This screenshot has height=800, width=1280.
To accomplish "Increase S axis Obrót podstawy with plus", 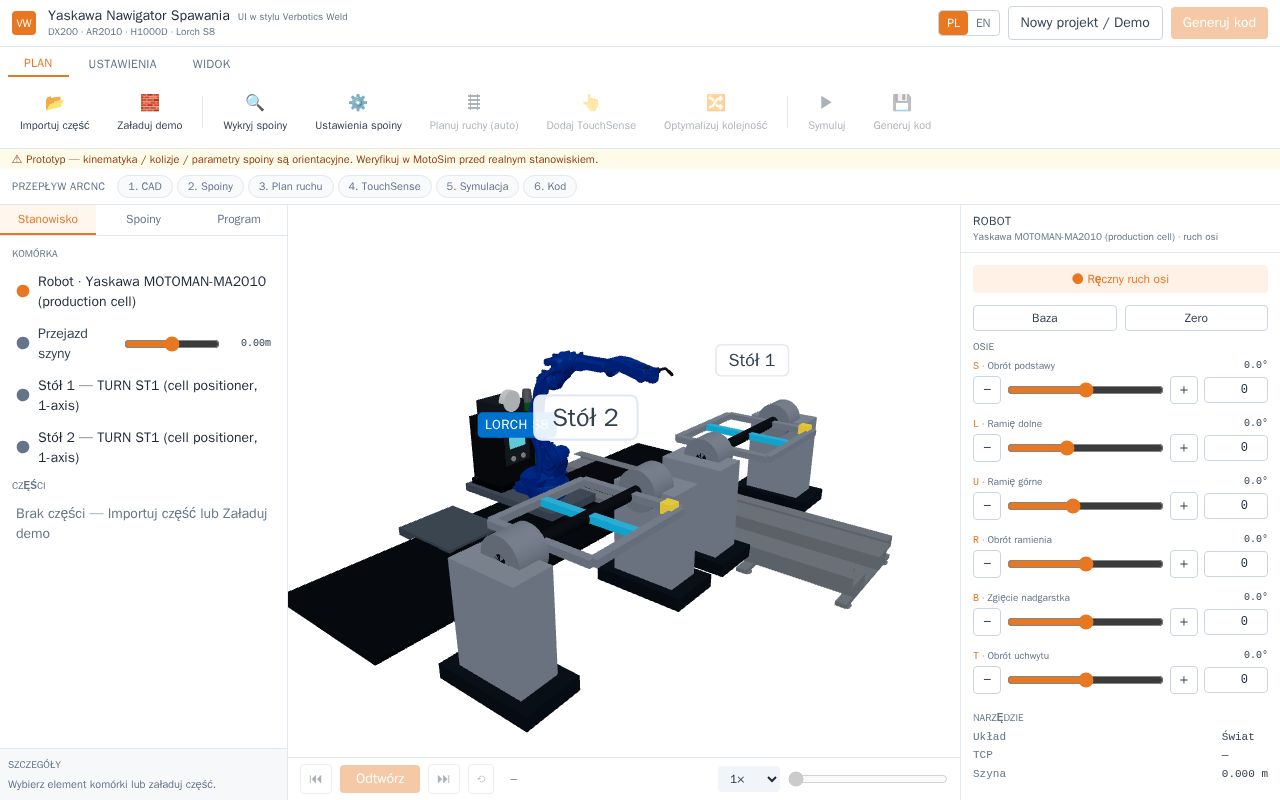I will [x=1184, y=390].
